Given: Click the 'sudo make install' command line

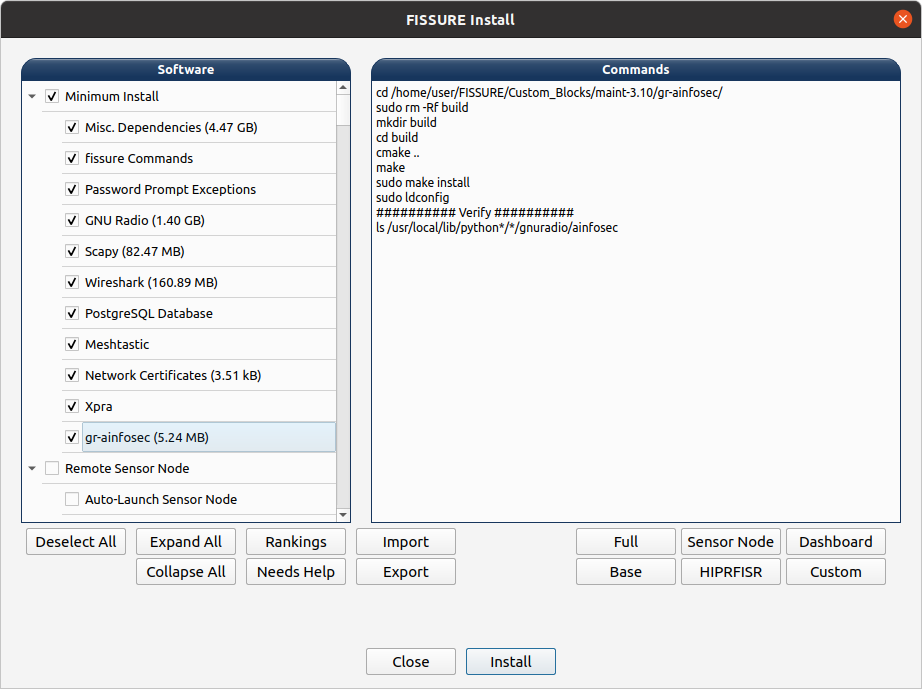Looking at the screenshot, I should pos(423,183).
